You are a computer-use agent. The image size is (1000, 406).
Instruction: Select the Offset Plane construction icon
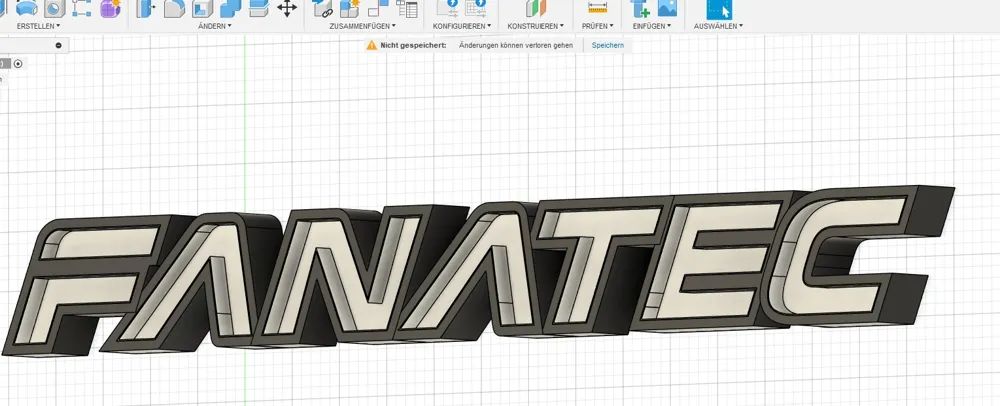pyautogui.click(x=536, y=8)
